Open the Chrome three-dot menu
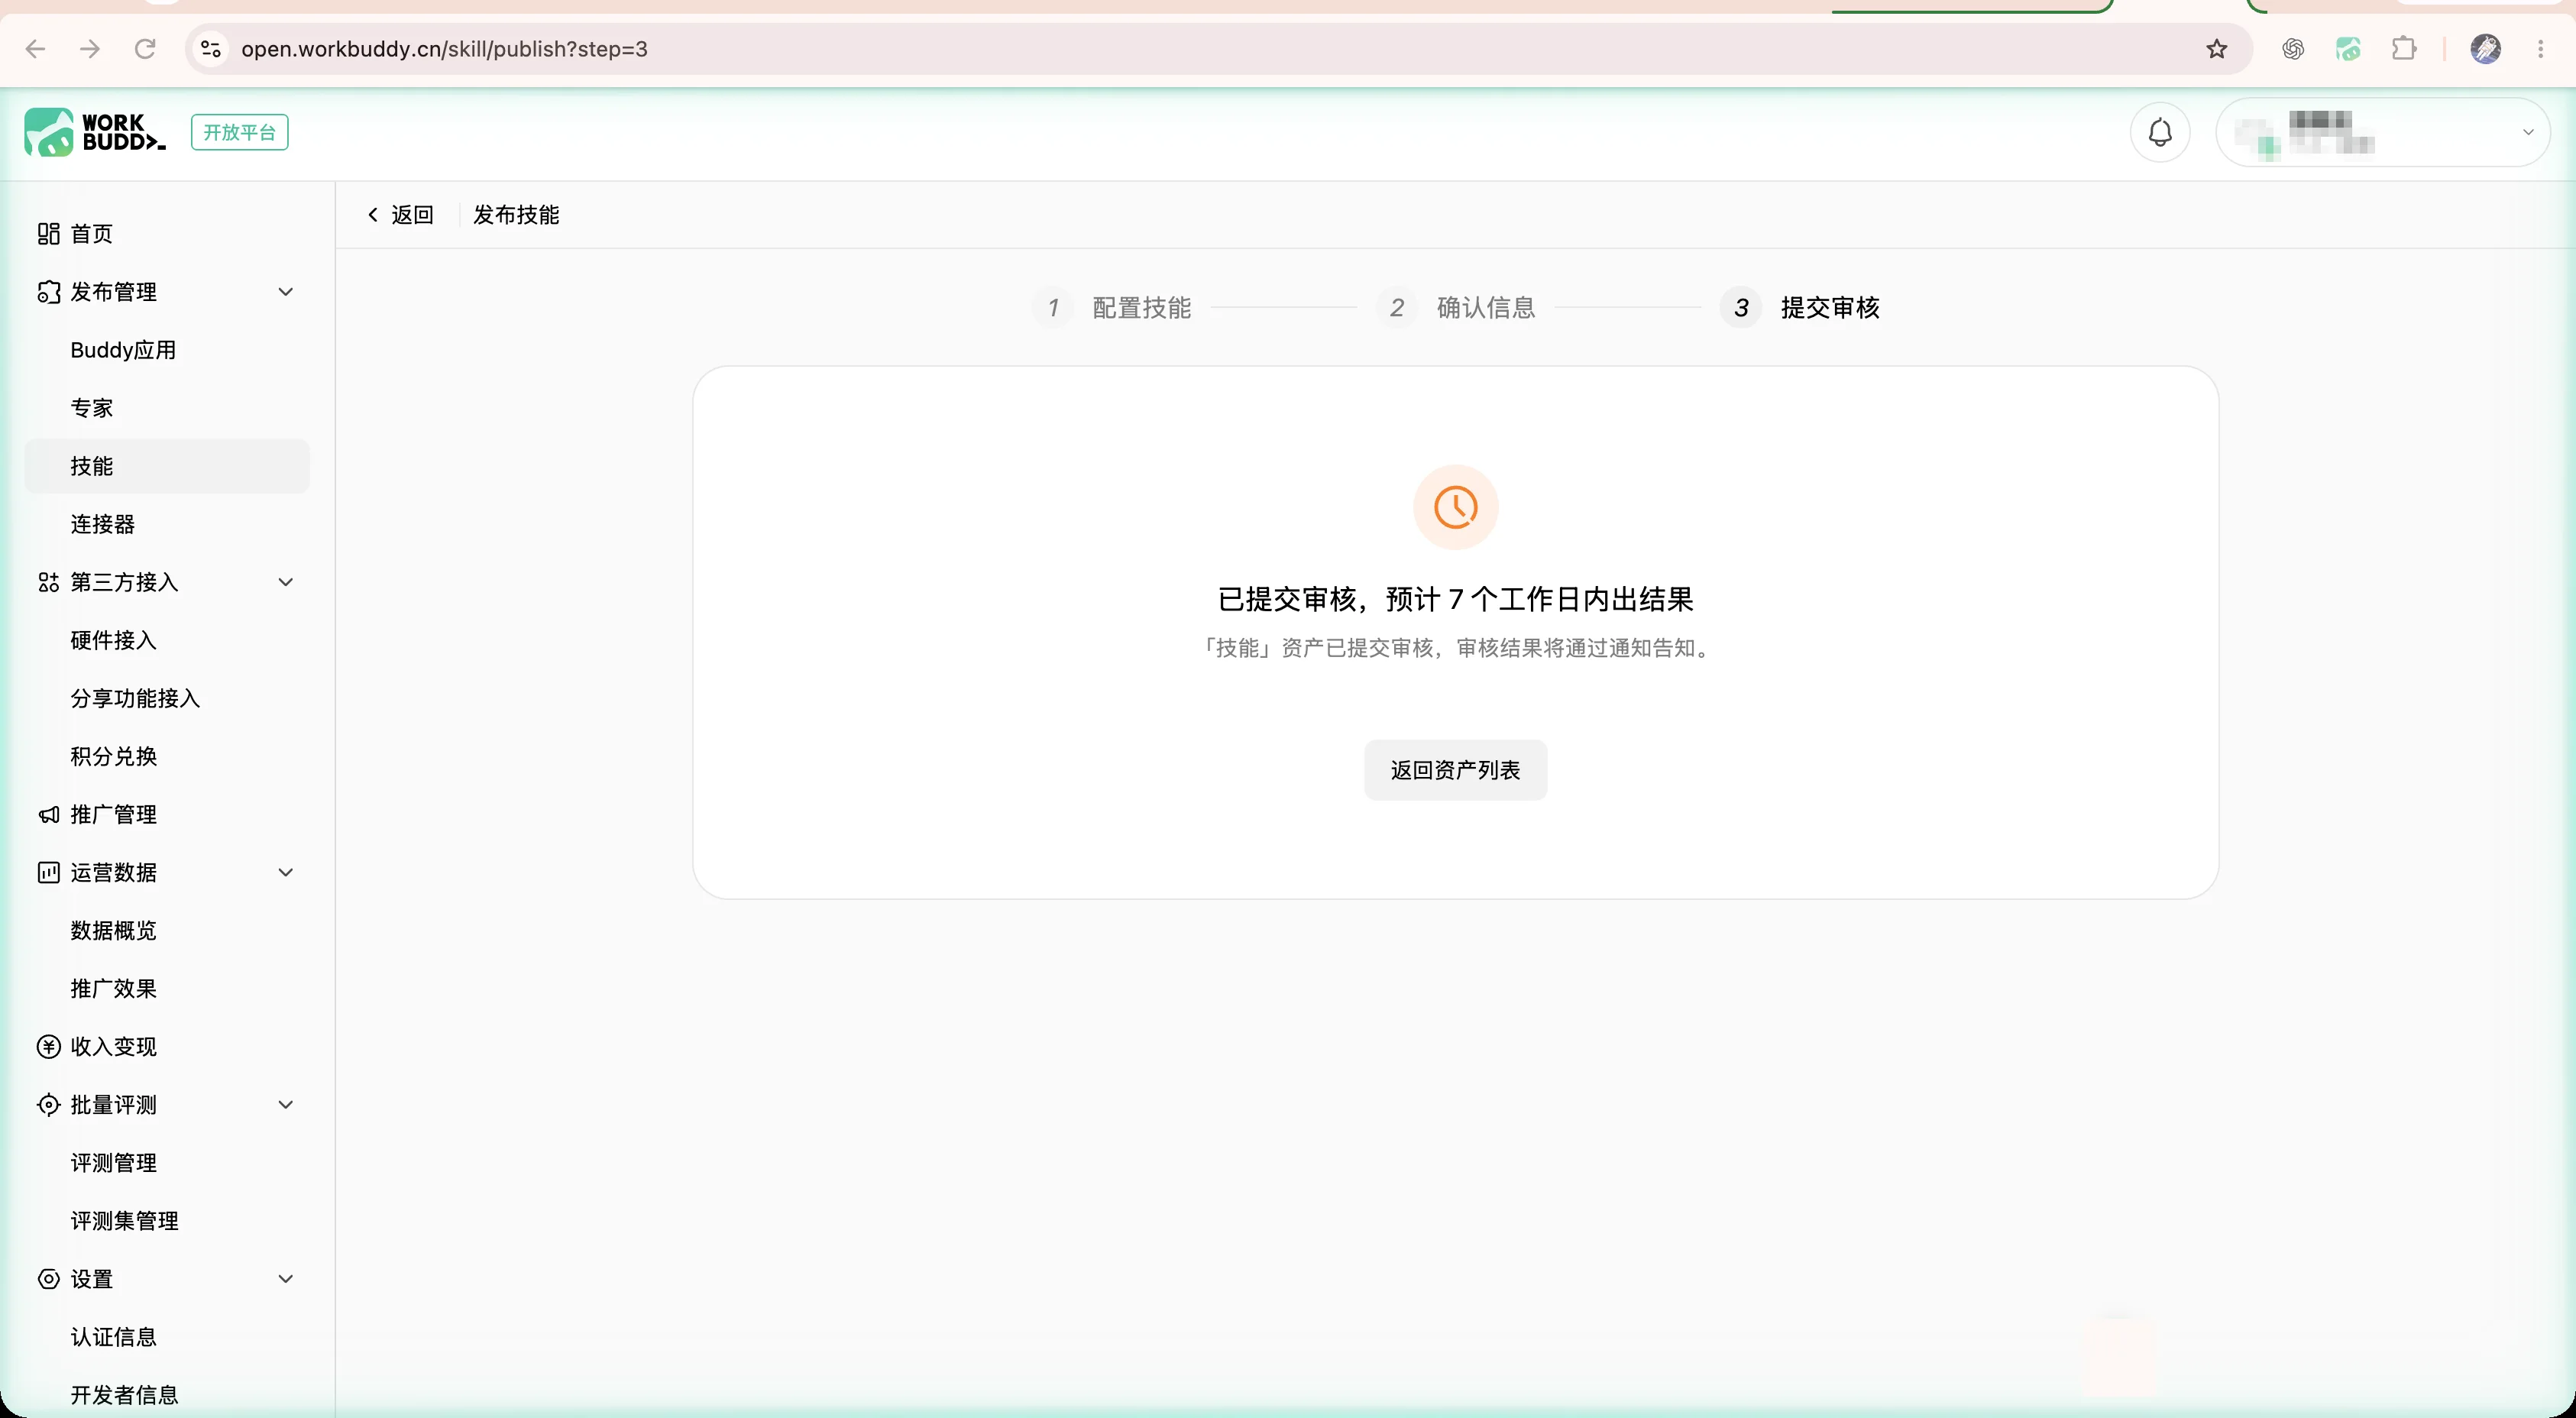 [x=2540, y=48]
